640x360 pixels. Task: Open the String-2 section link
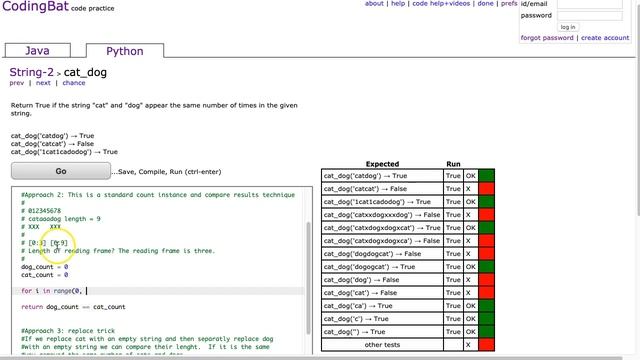click(x=31, y=72)
